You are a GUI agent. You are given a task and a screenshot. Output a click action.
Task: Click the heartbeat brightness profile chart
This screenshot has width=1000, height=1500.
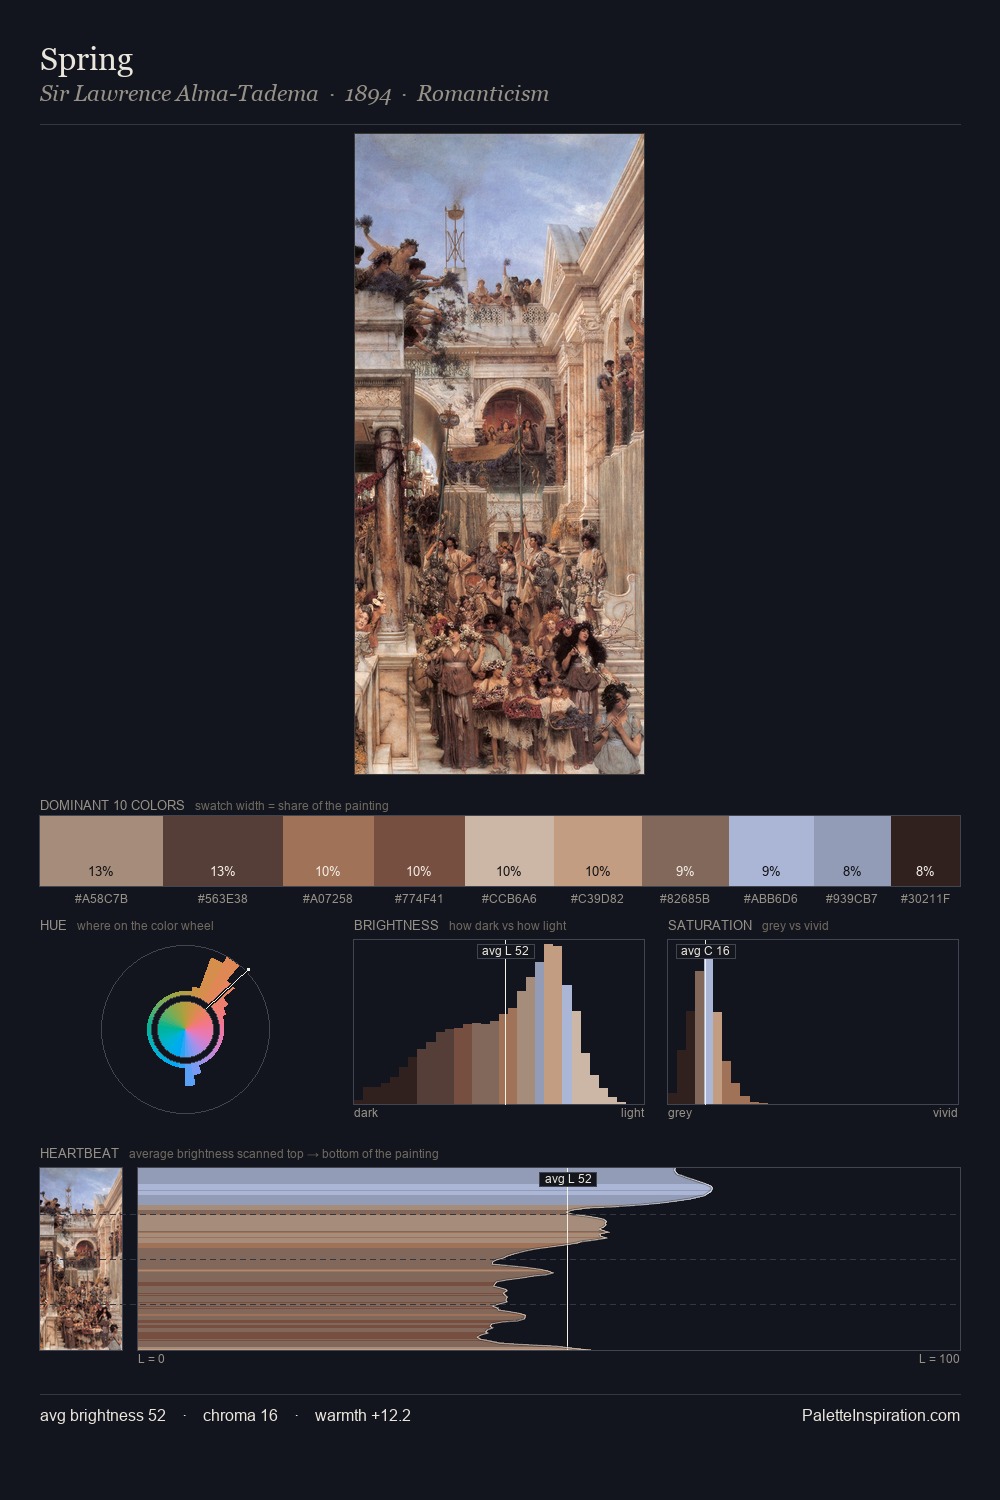point(549,1259)
